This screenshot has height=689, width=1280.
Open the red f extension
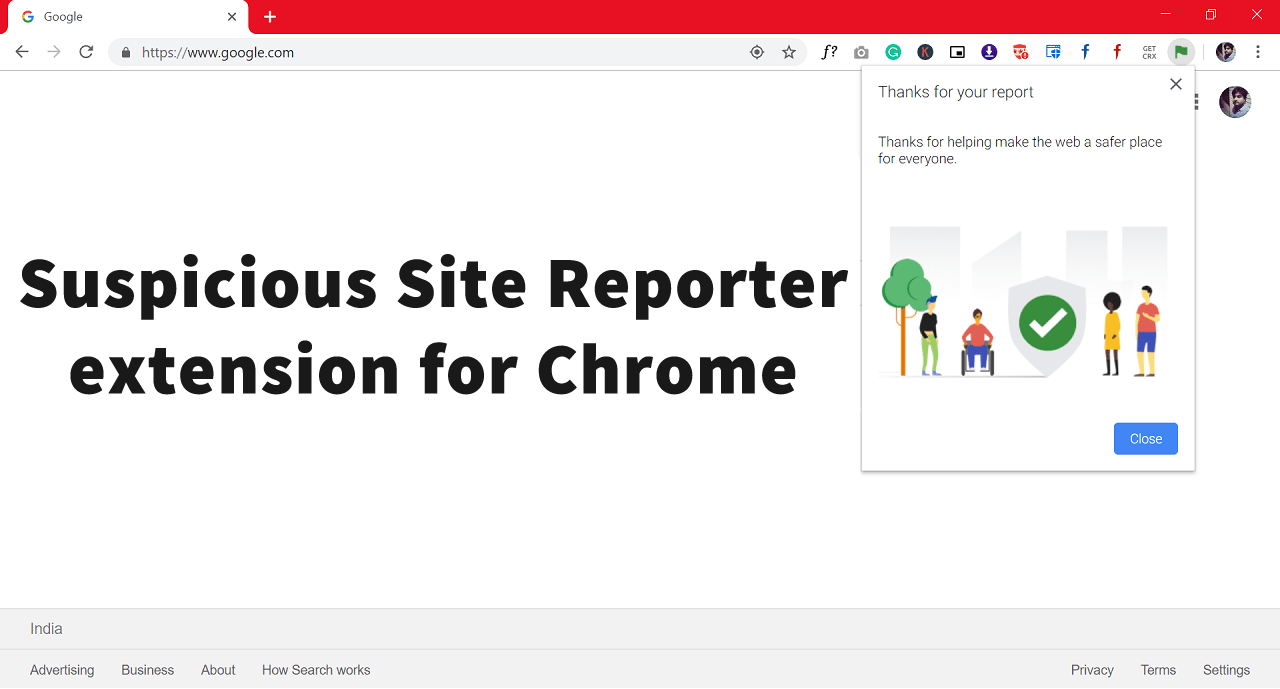1117,52
